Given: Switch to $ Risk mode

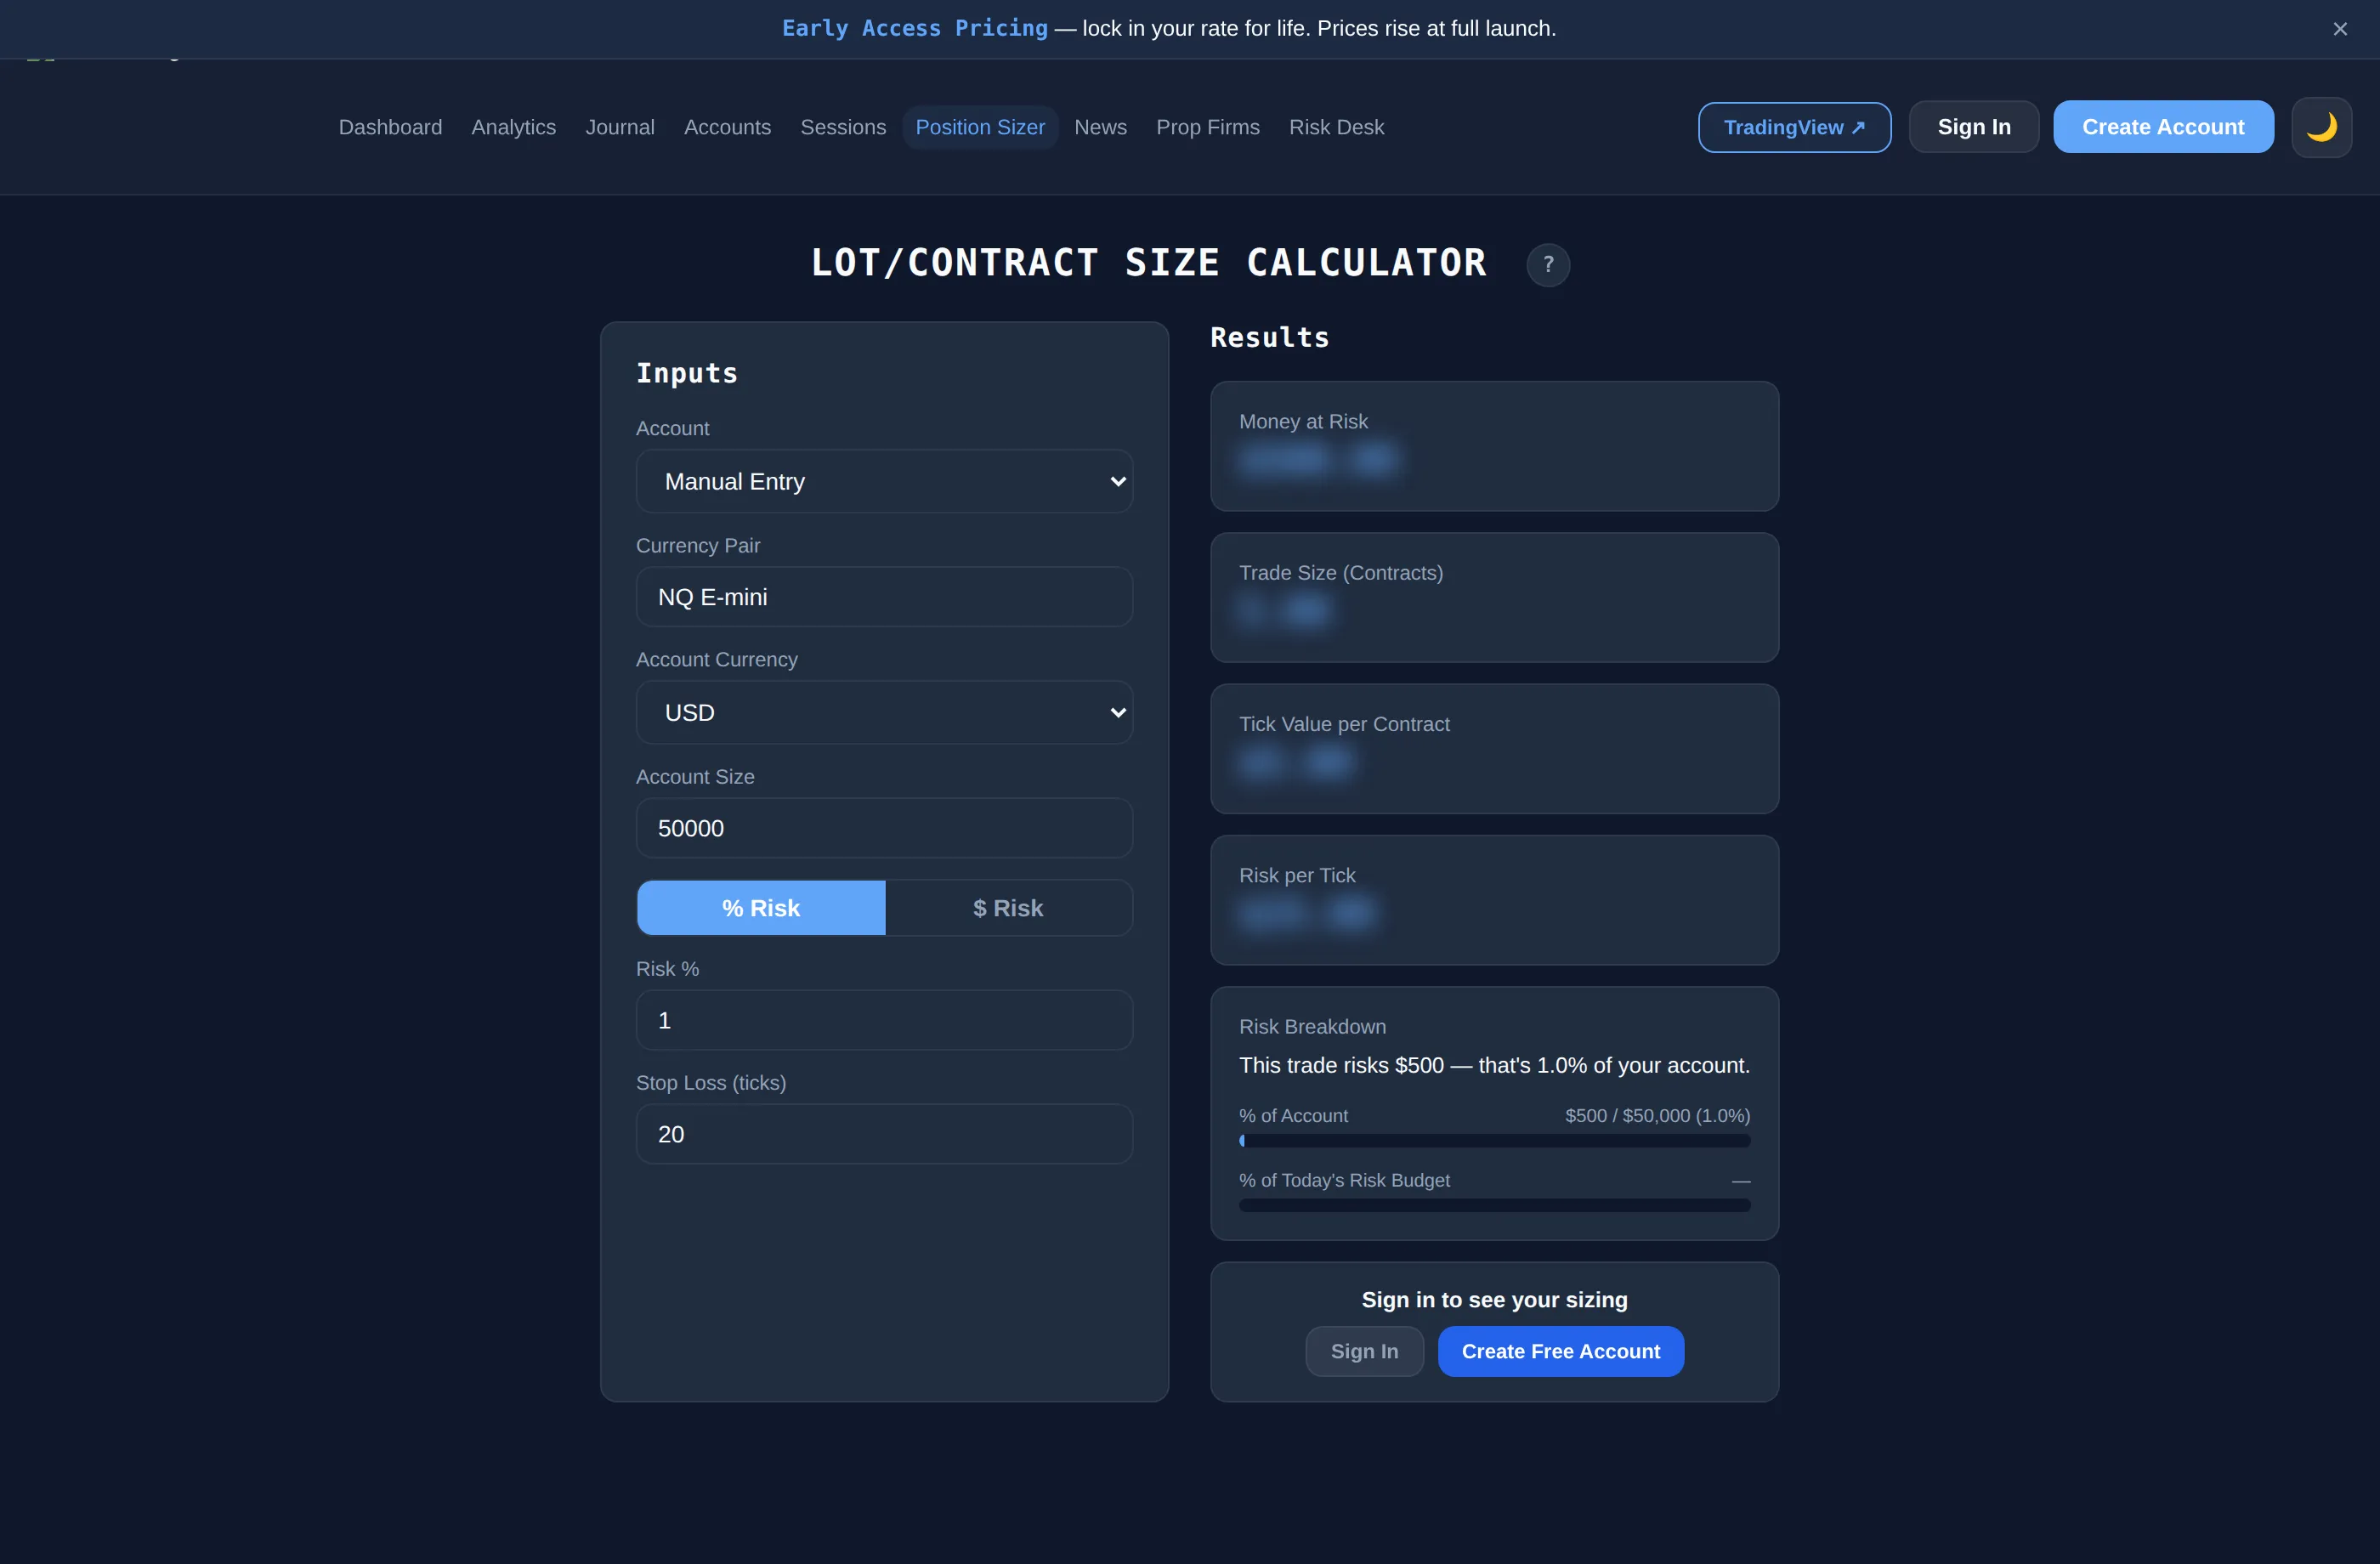Looking at the screenshot, I should 1008,908.
